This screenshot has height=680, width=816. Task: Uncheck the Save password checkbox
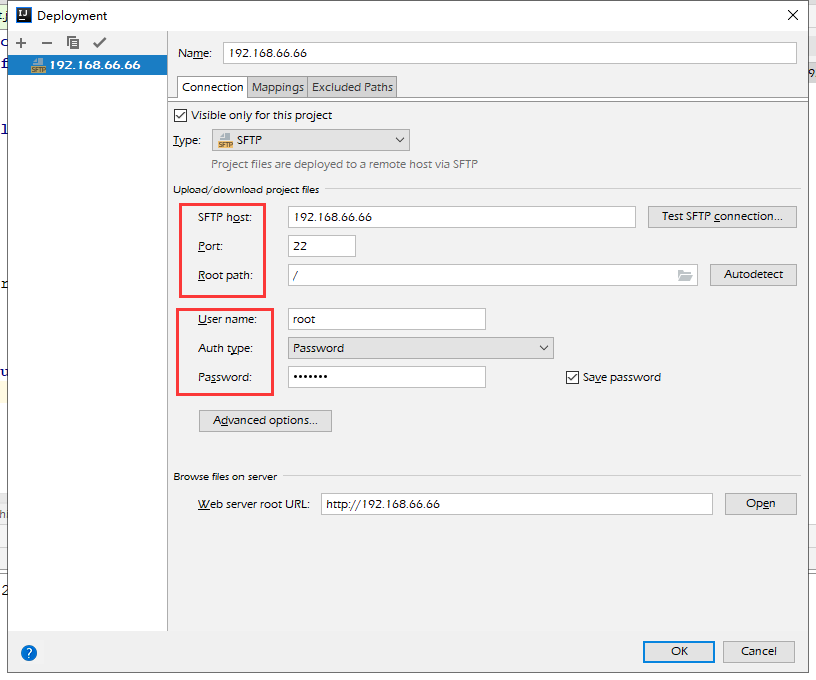point(573,377)
